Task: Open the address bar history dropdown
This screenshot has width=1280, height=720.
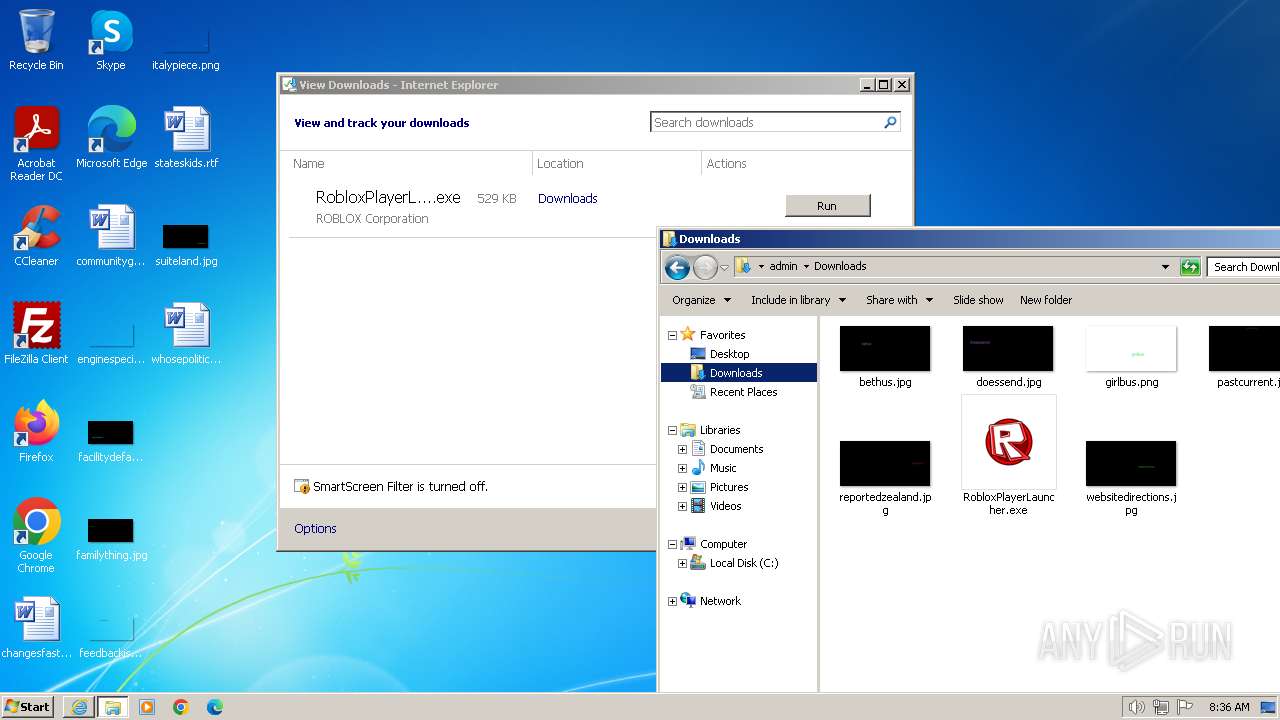Action: pos(1165,267)
